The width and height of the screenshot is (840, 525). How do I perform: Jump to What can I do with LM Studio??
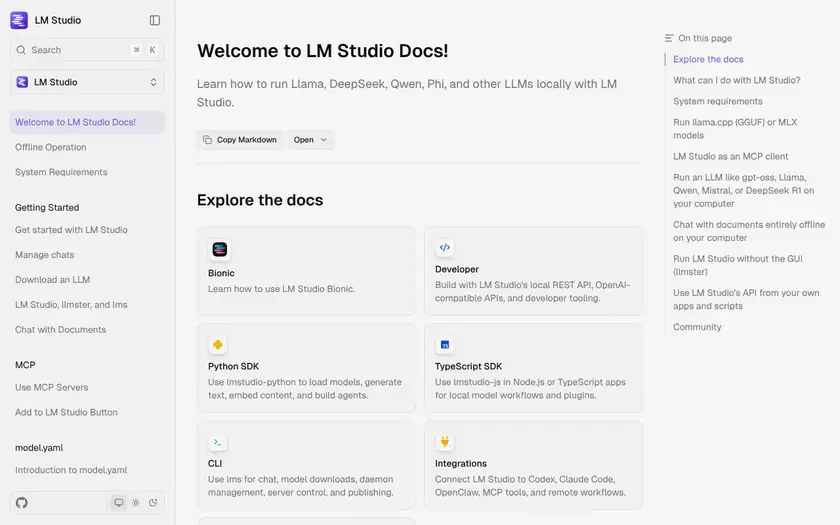pos(737,80)
